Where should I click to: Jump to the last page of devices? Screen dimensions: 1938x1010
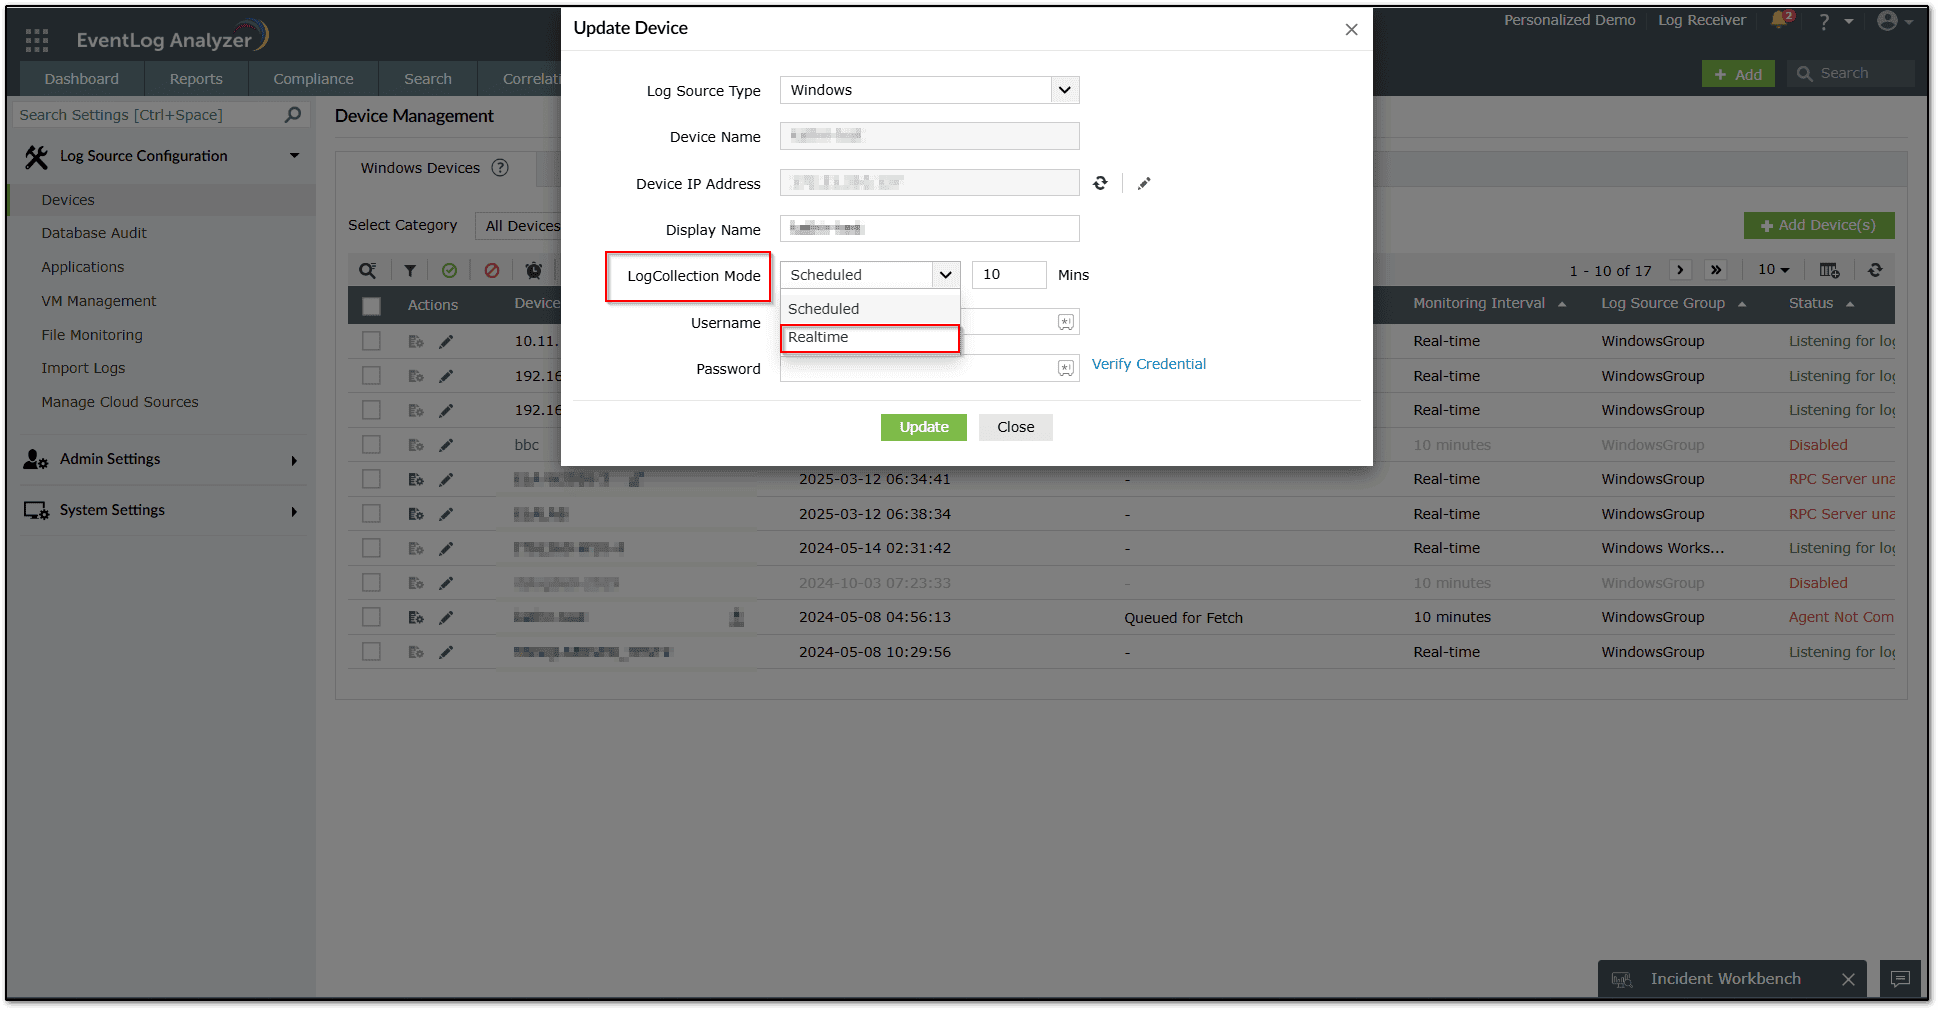tap(1716, 270)
